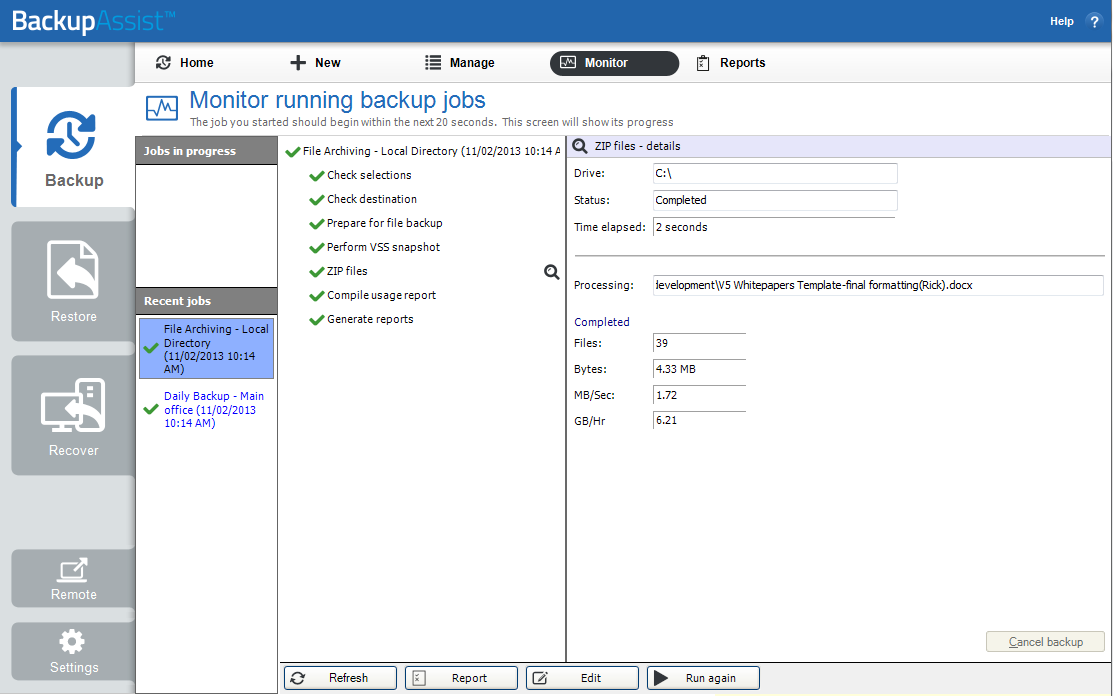
Task: Click the Cancel backup button
Action: (x=1045, y=641)
